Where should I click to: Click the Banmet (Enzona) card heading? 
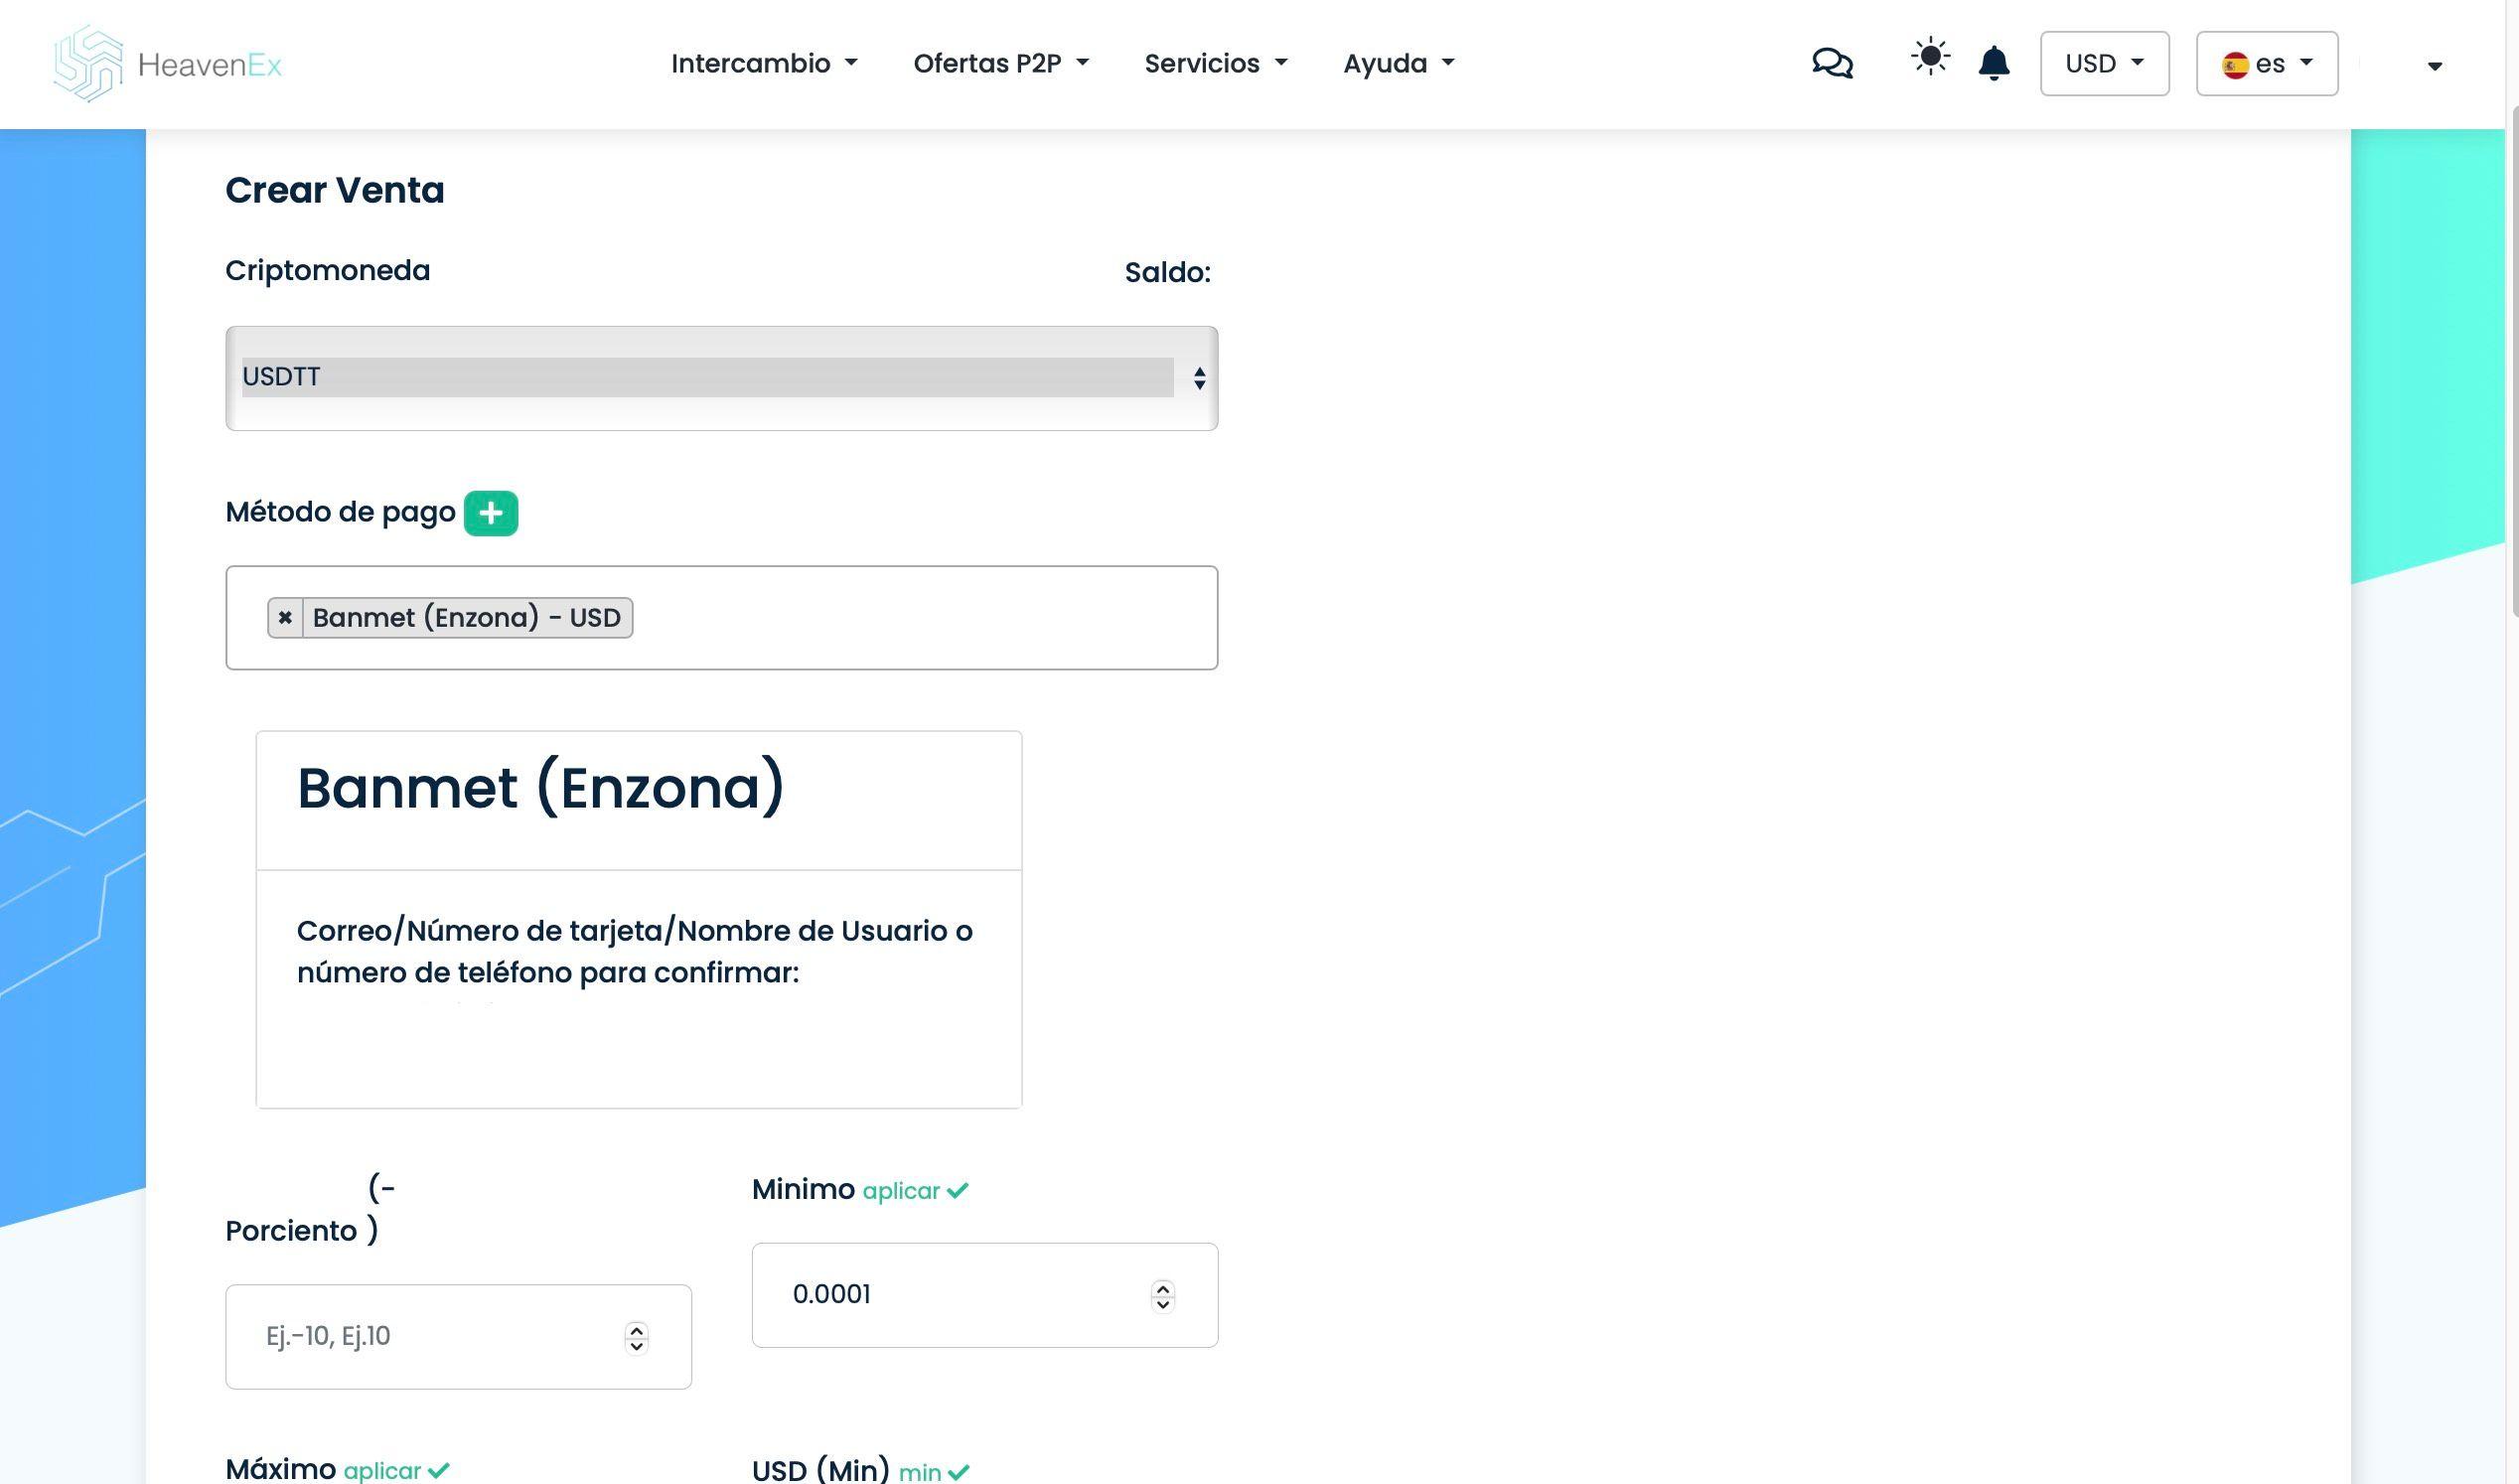click(541, 789)
